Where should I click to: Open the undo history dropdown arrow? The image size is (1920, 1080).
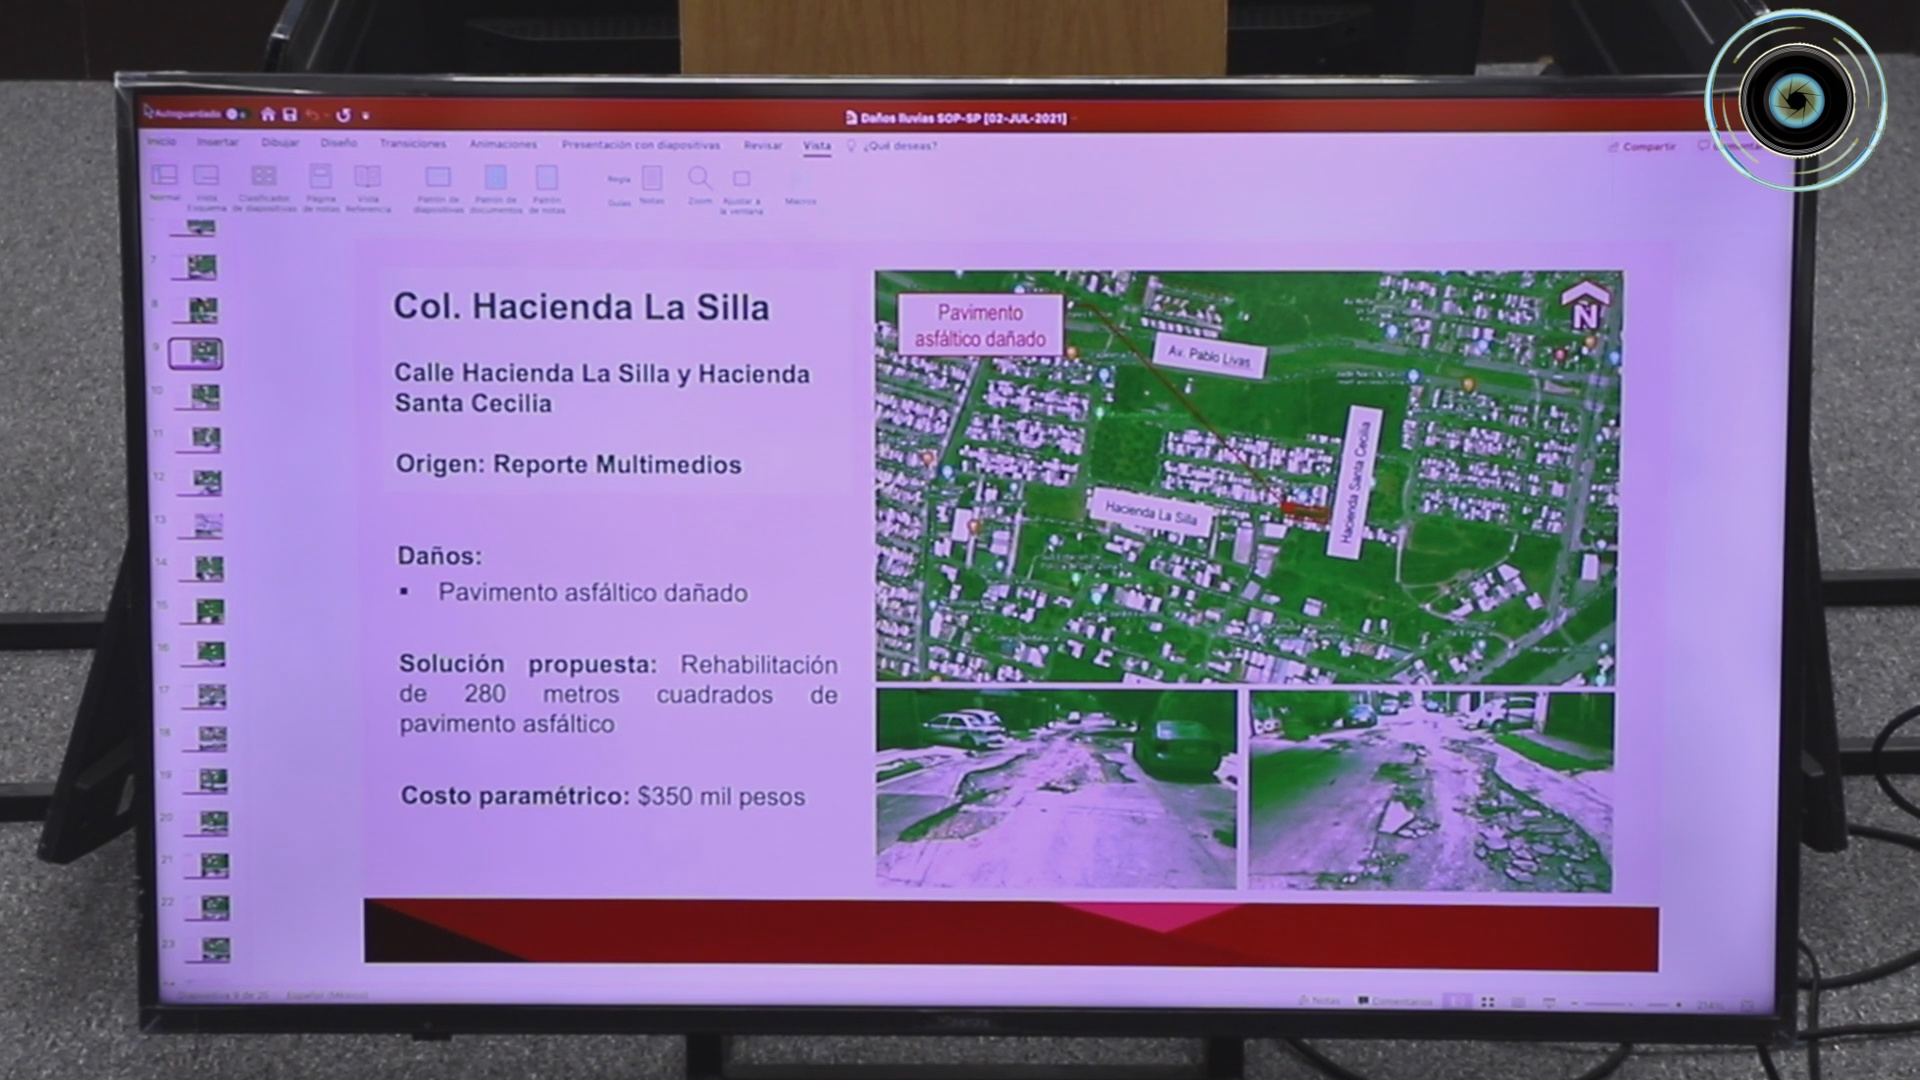tap(326, 116)
